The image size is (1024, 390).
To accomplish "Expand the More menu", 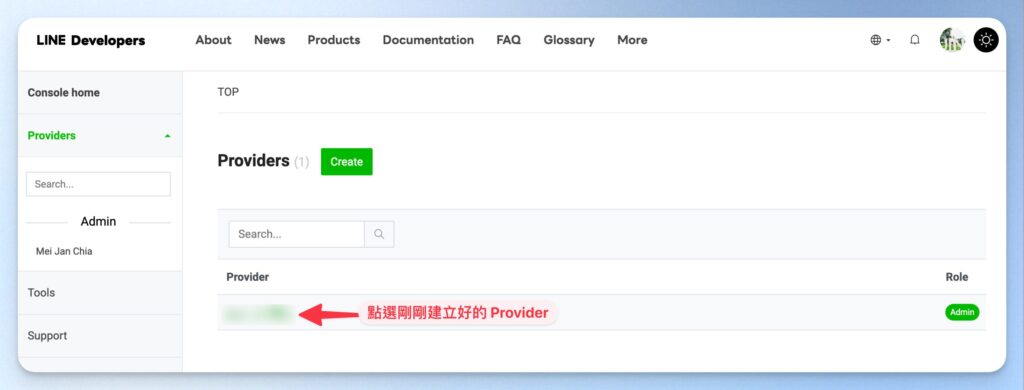I will coord(632,40).
